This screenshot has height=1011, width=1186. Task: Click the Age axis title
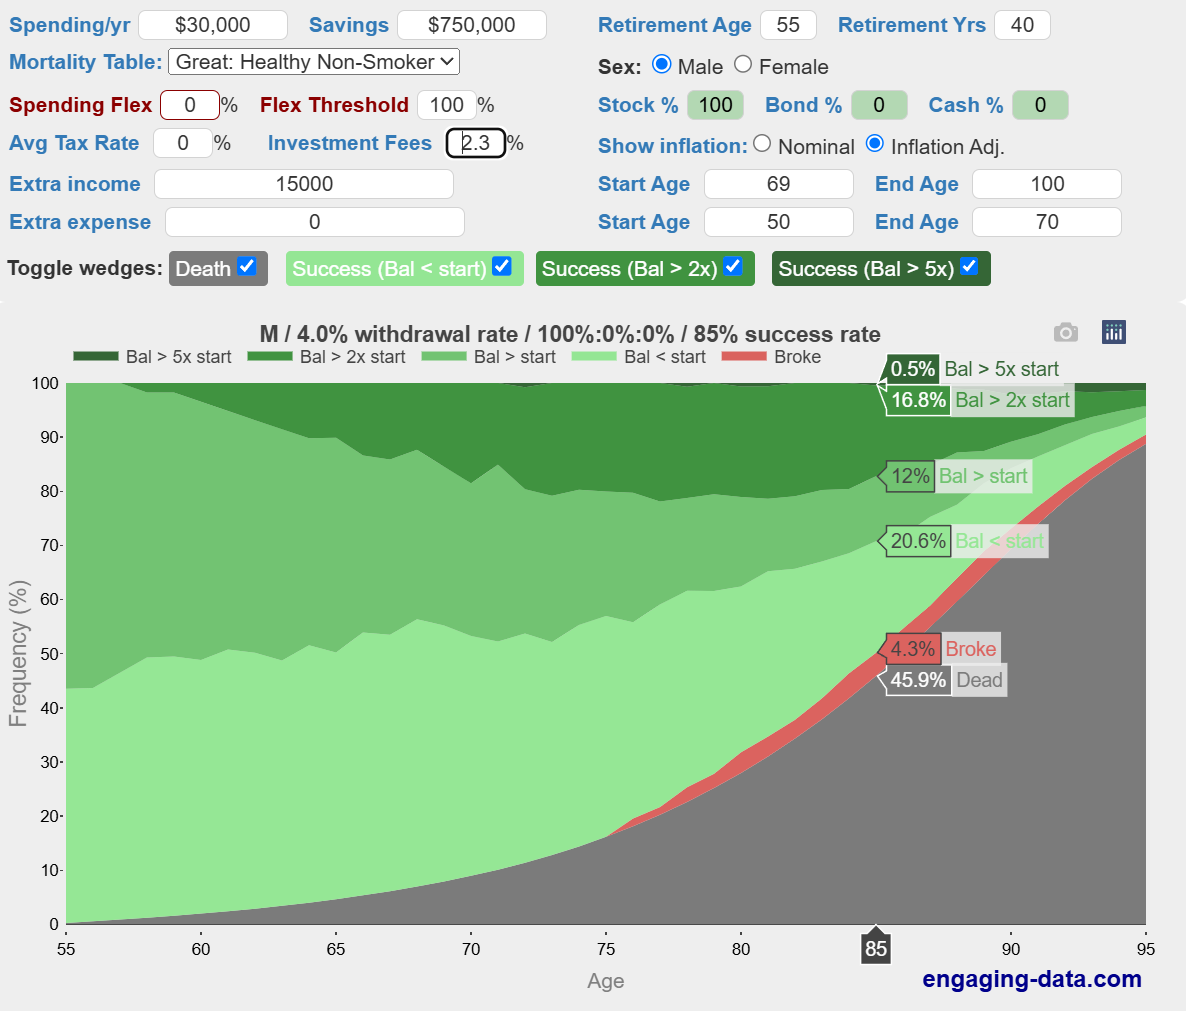606,981
